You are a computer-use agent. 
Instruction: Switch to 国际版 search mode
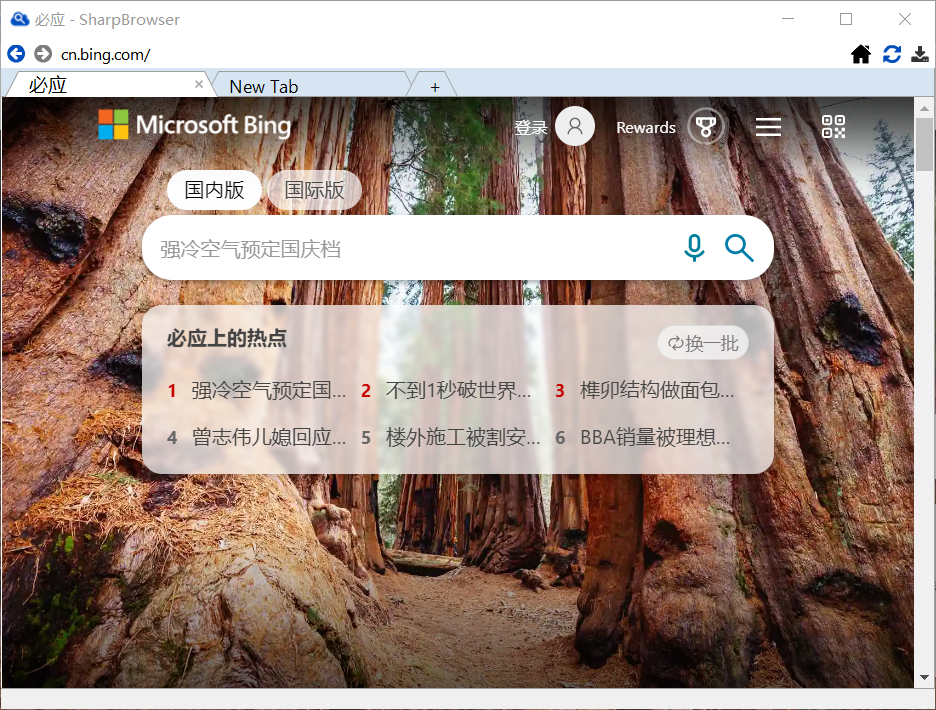(x=314, y=190)
